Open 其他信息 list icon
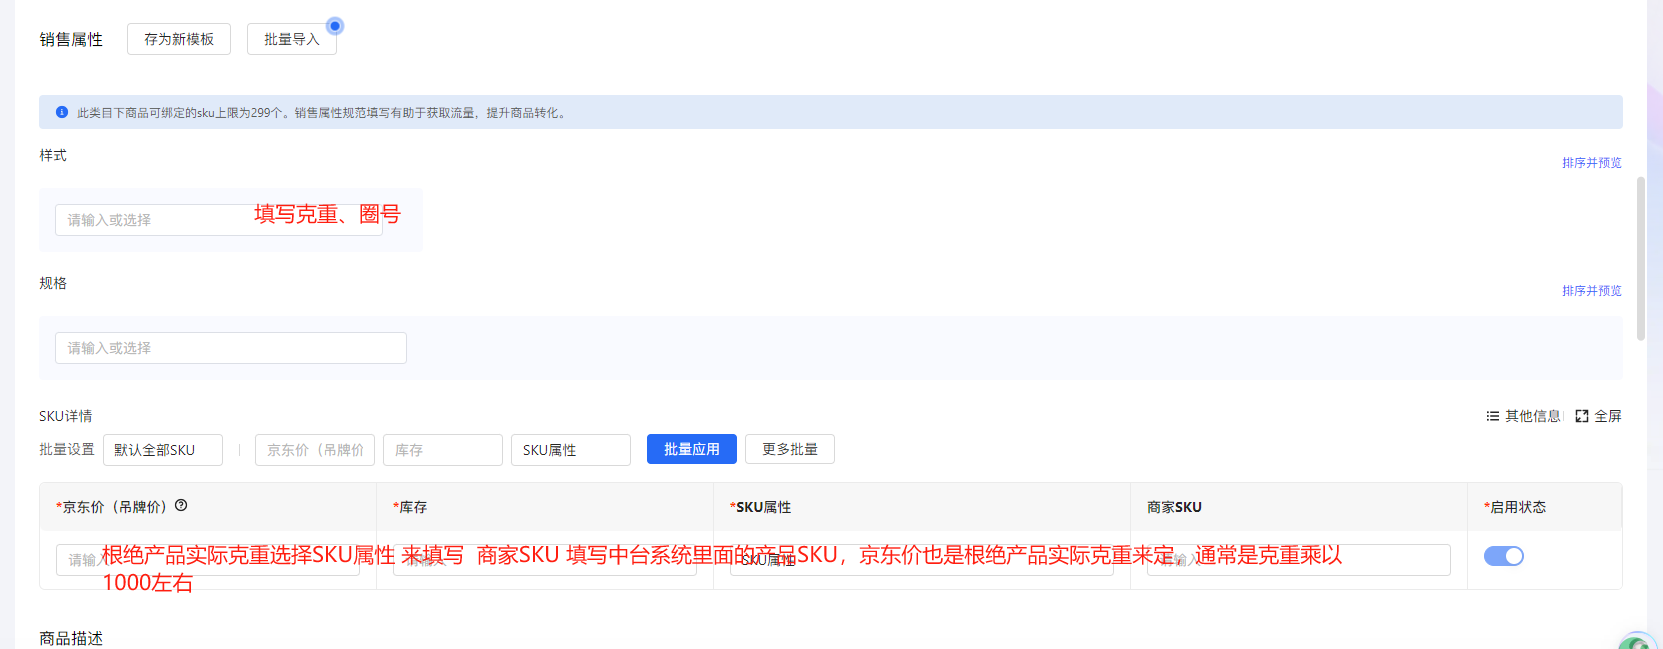This screenshot has height=649, width=1663. 1492,416
